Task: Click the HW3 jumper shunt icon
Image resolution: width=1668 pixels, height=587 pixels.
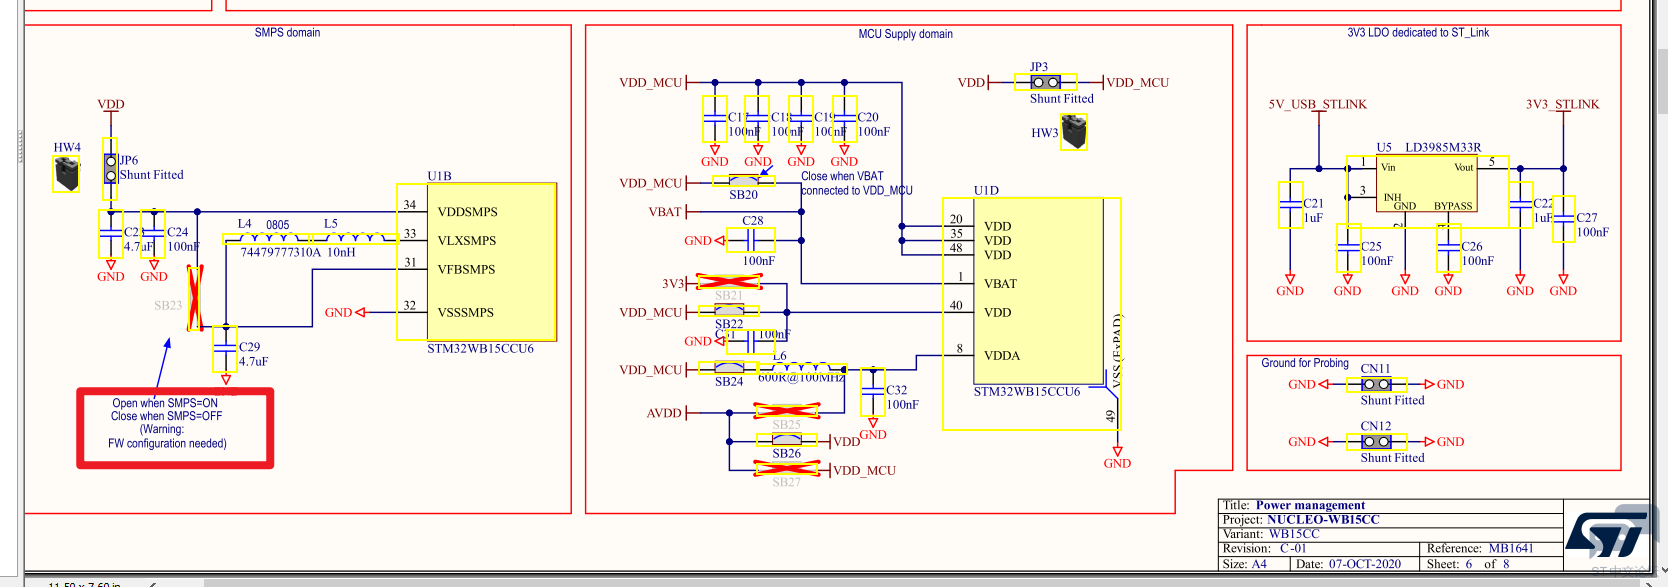Action: [1074, 132]
